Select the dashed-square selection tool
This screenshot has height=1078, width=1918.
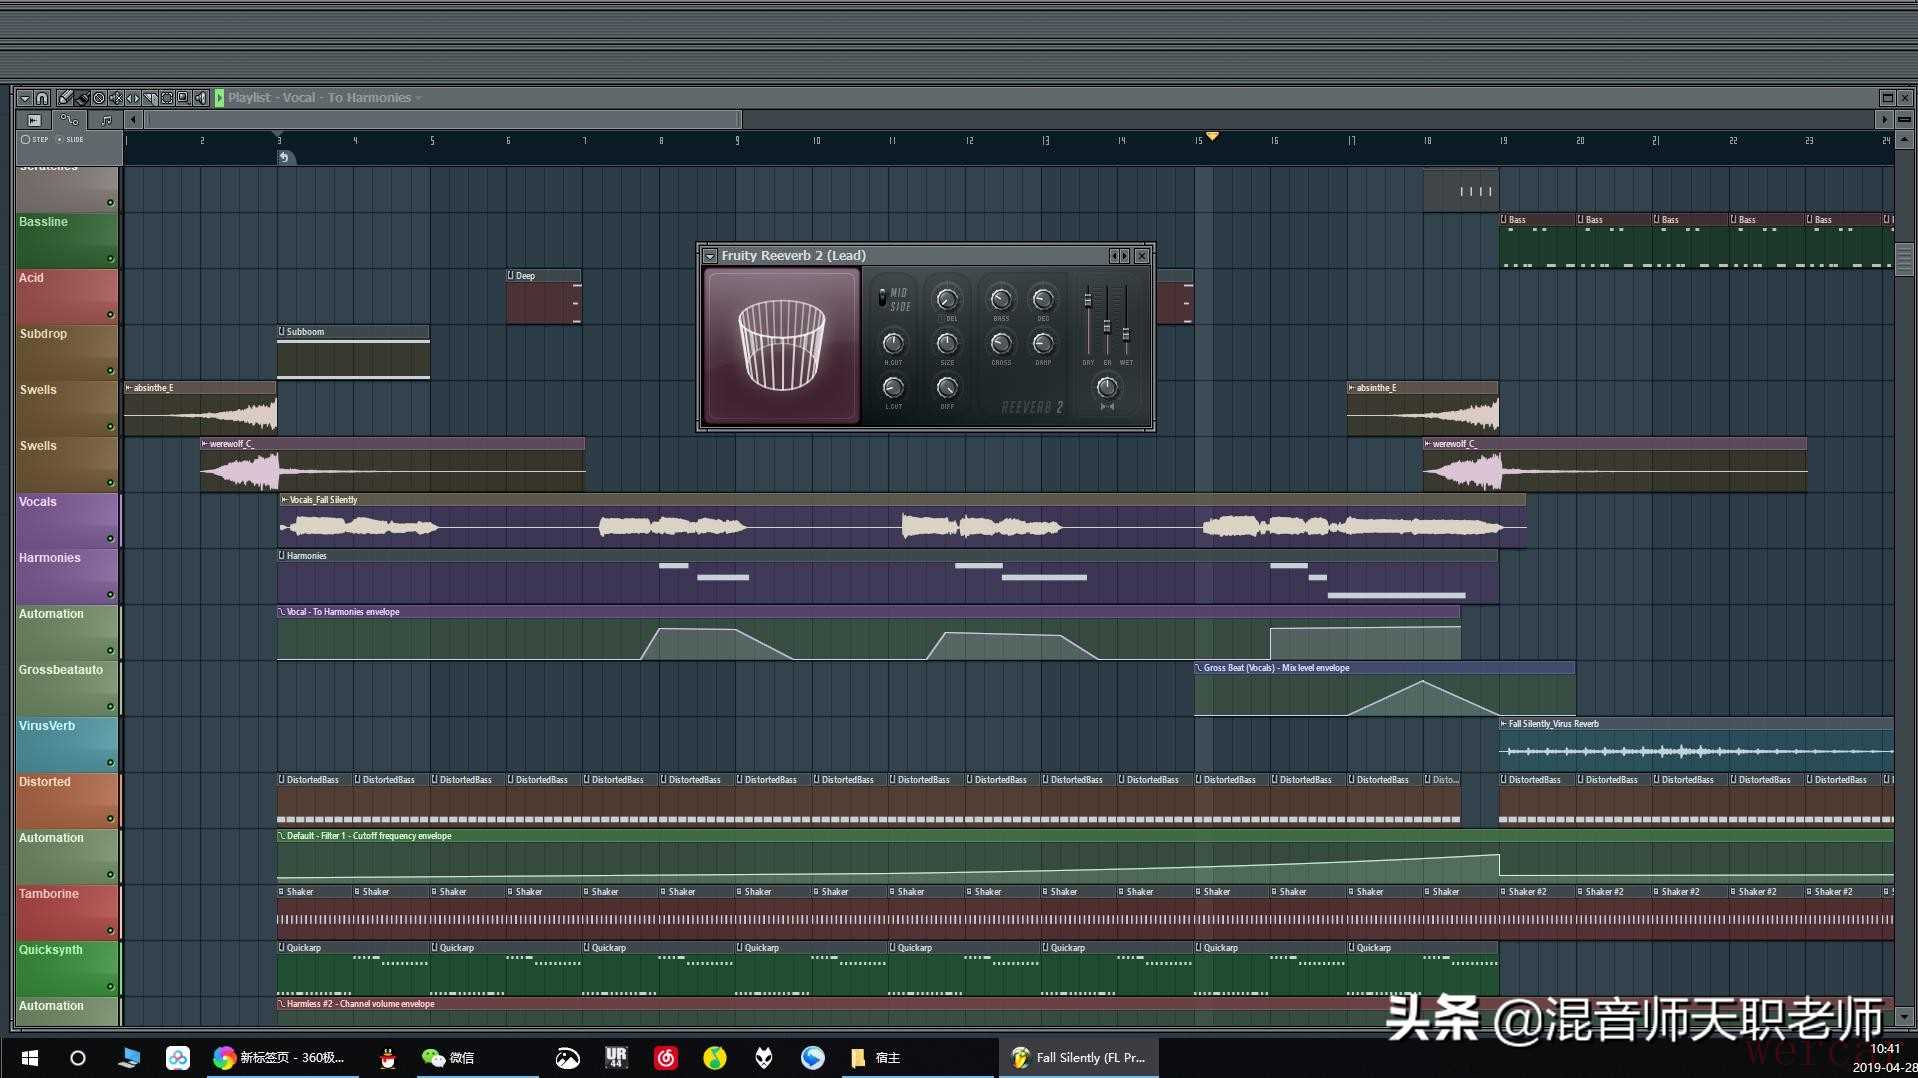[167, 98]
